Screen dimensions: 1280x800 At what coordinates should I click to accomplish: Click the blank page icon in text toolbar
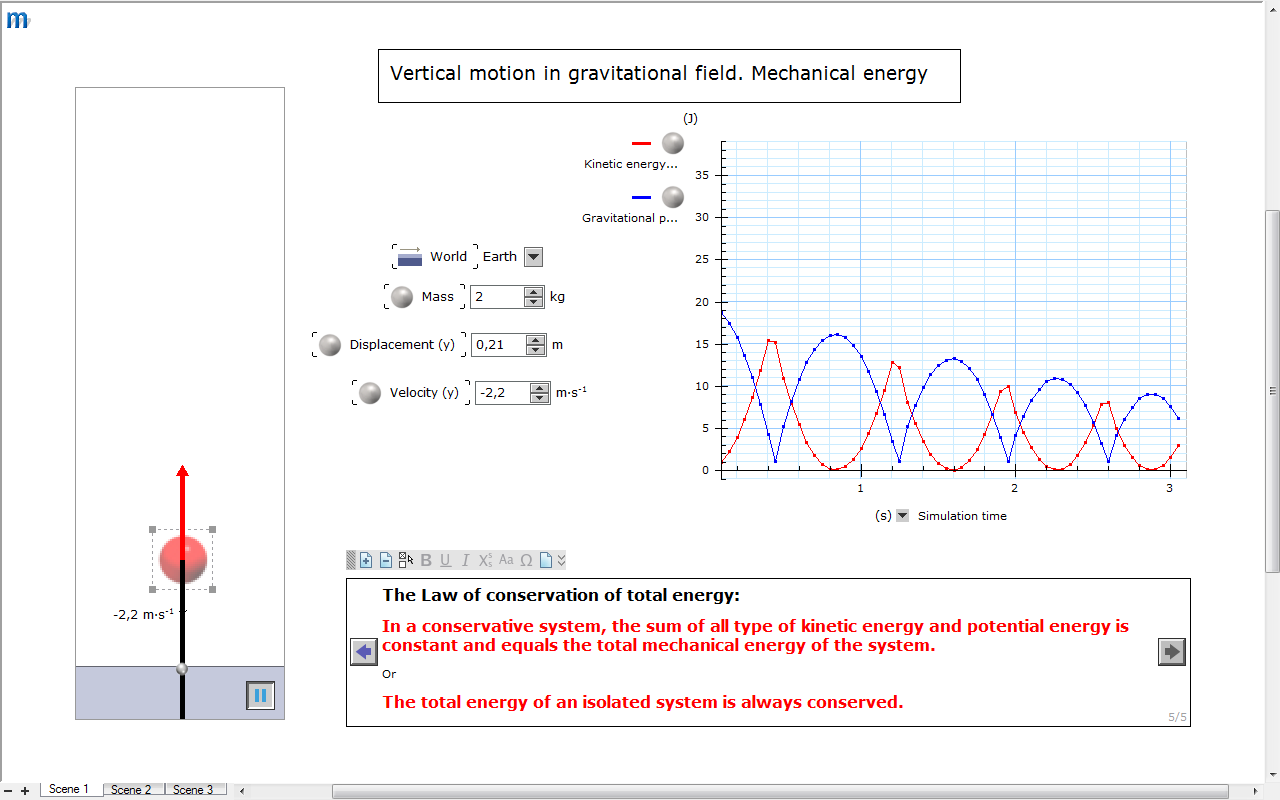[545, 560]
